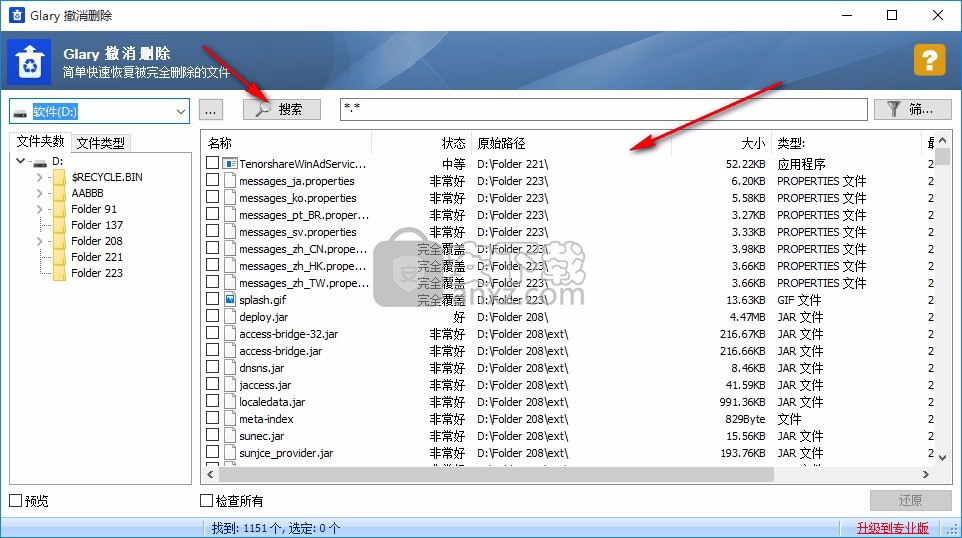This screenshot has height=538, width=962.
Task: Click the browse ellipsis button
Action: click(x=210, y=110)
